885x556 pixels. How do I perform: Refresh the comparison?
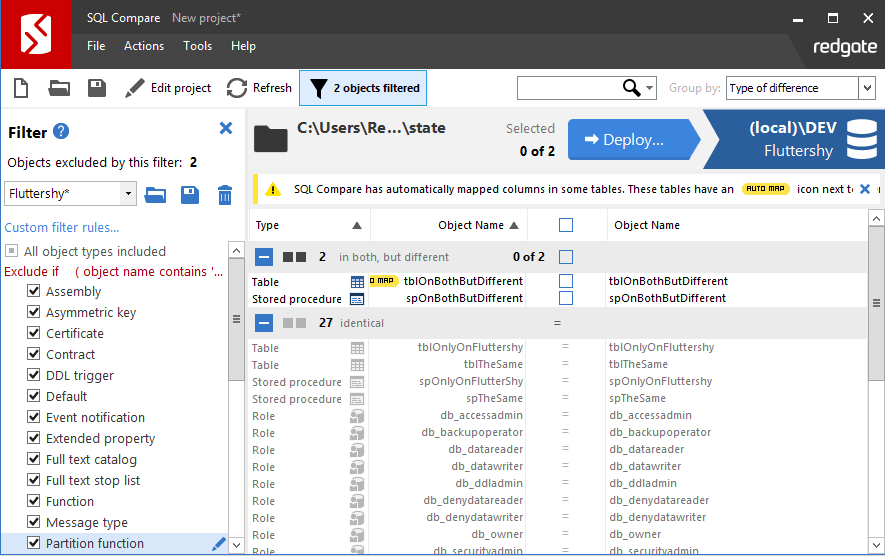pyautogui.click(x=259, y=88)
